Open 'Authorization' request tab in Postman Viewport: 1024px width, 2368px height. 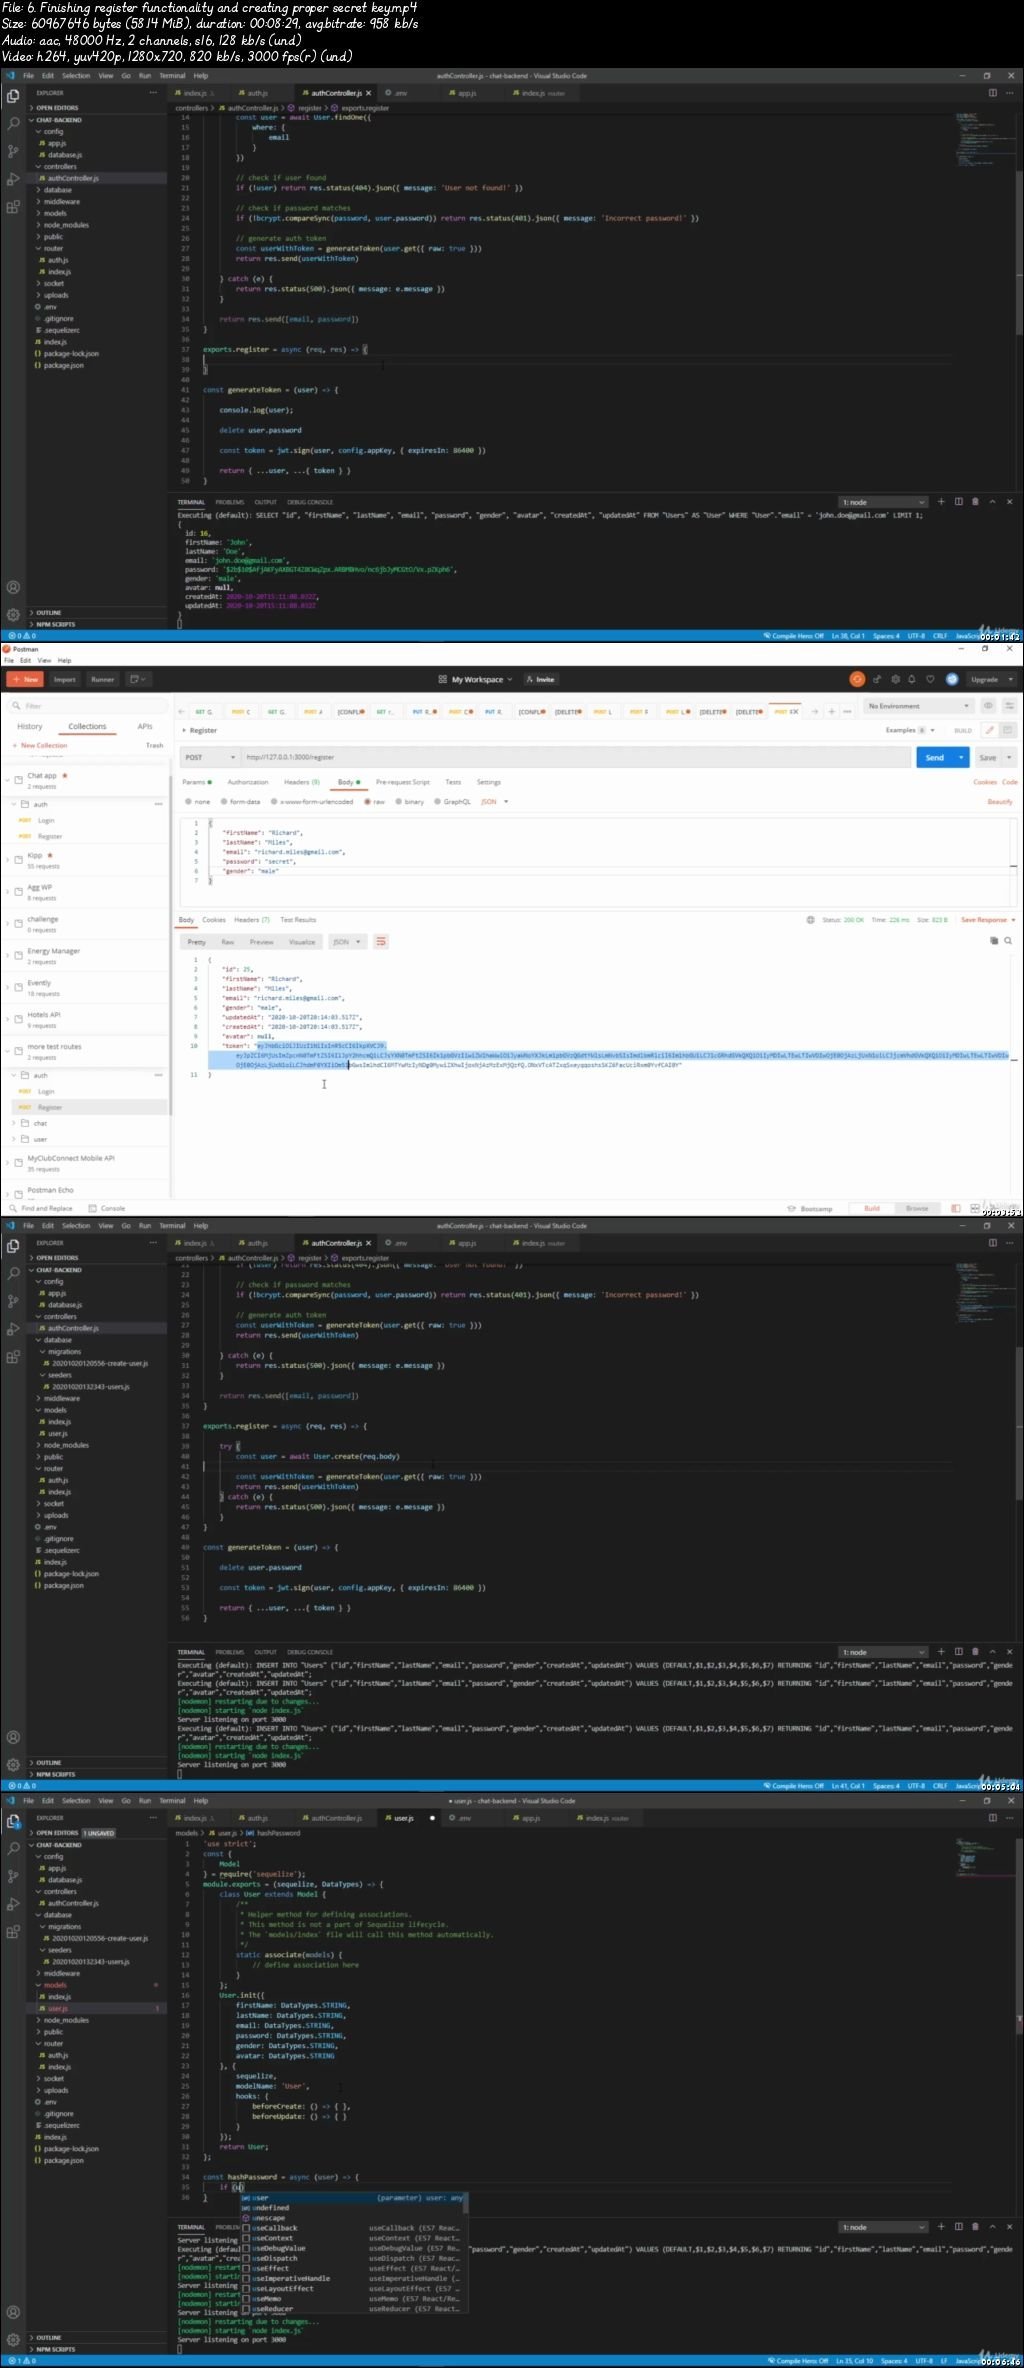[248, 782]
